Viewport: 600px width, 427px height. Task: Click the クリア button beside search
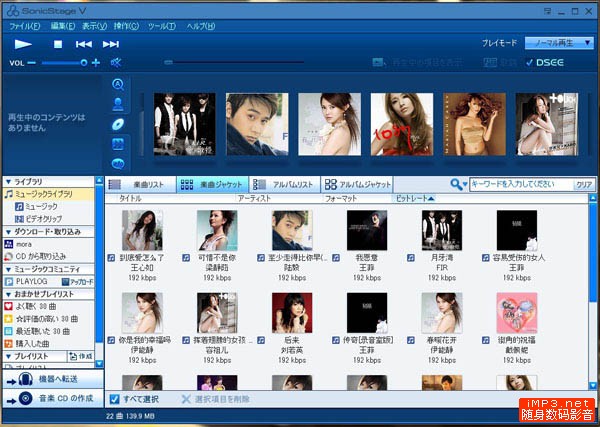pos(584,185)
